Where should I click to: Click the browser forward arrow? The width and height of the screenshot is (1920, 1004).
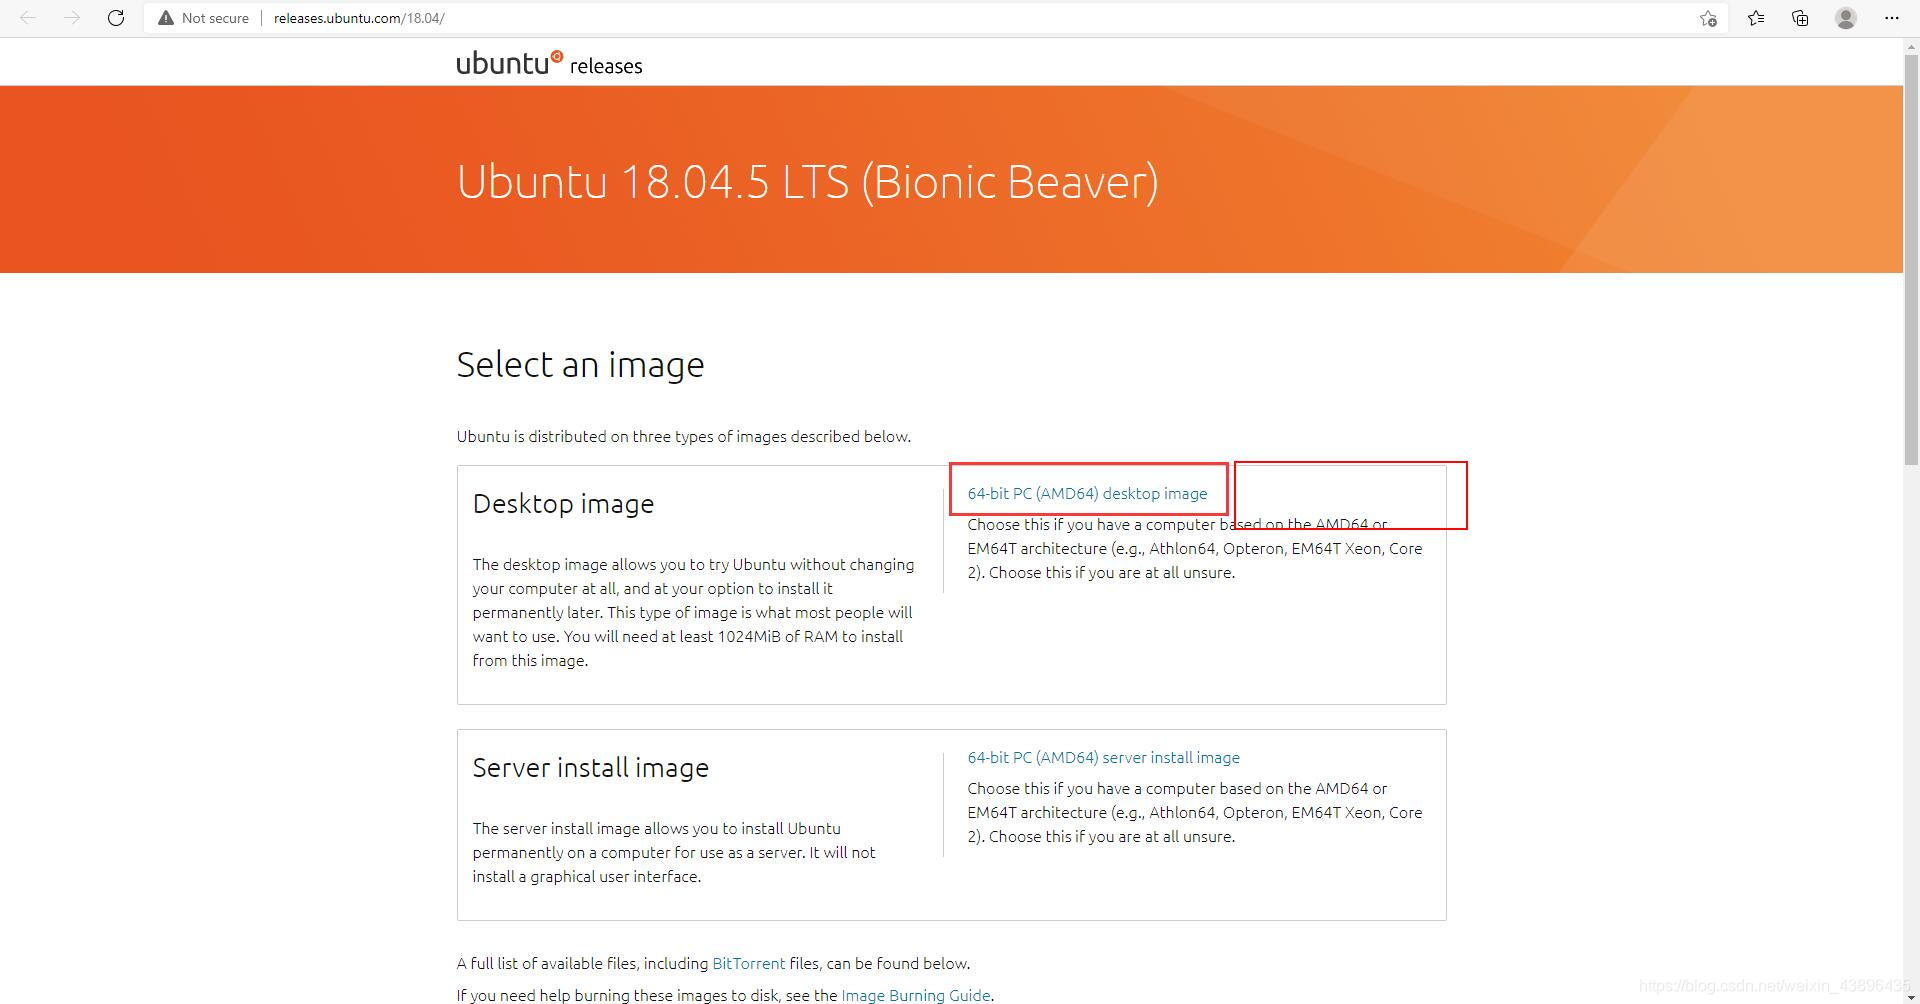point(72,18)
